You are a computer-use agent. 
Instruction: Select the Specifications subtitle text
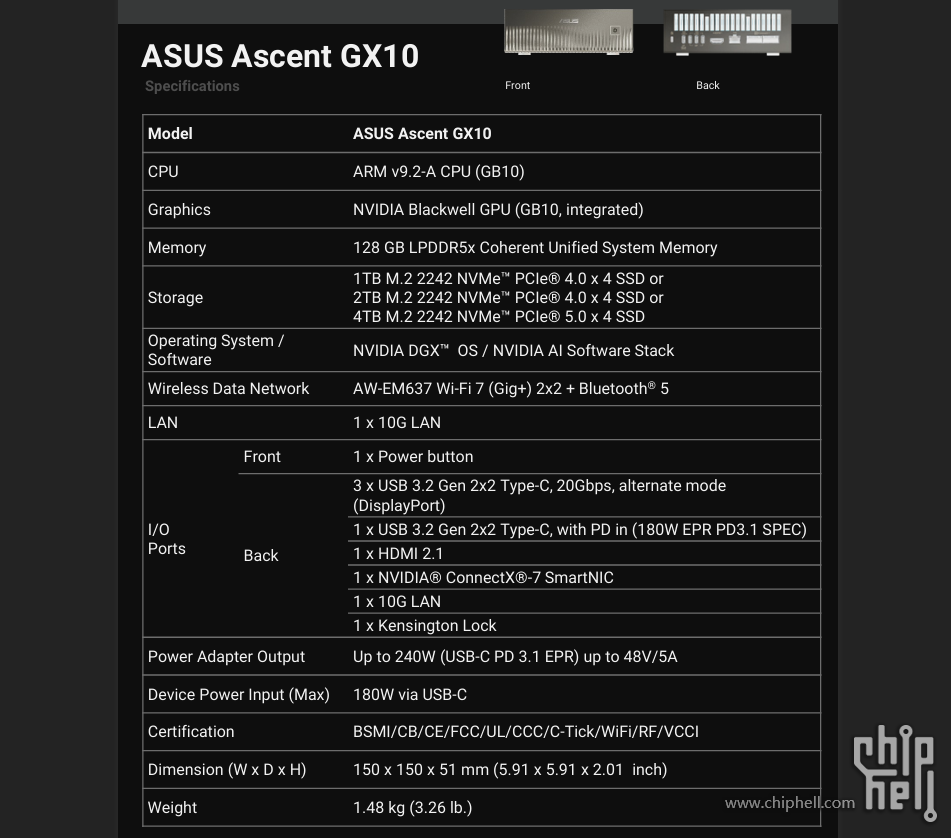click(x=192, y=86)
